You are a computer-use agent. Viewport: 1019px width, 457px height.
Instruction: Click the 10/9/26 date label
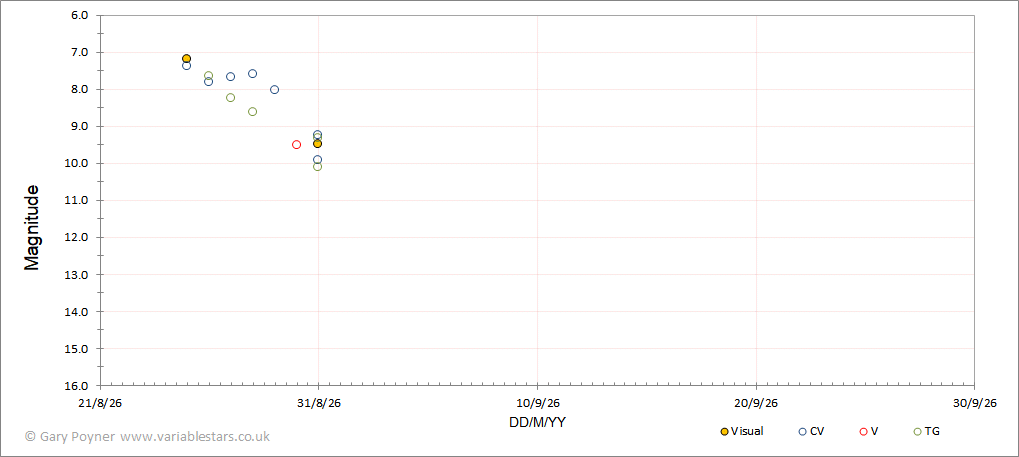tap(537, 403)
